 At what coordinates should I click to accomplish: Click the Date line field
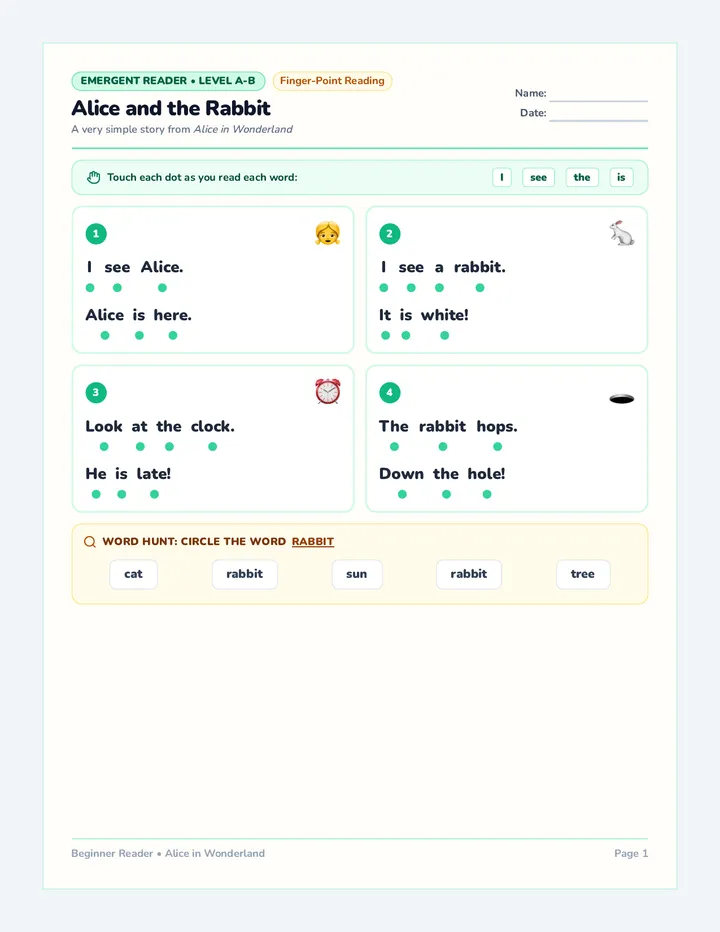pyautogui.click(x=598, y=114)
